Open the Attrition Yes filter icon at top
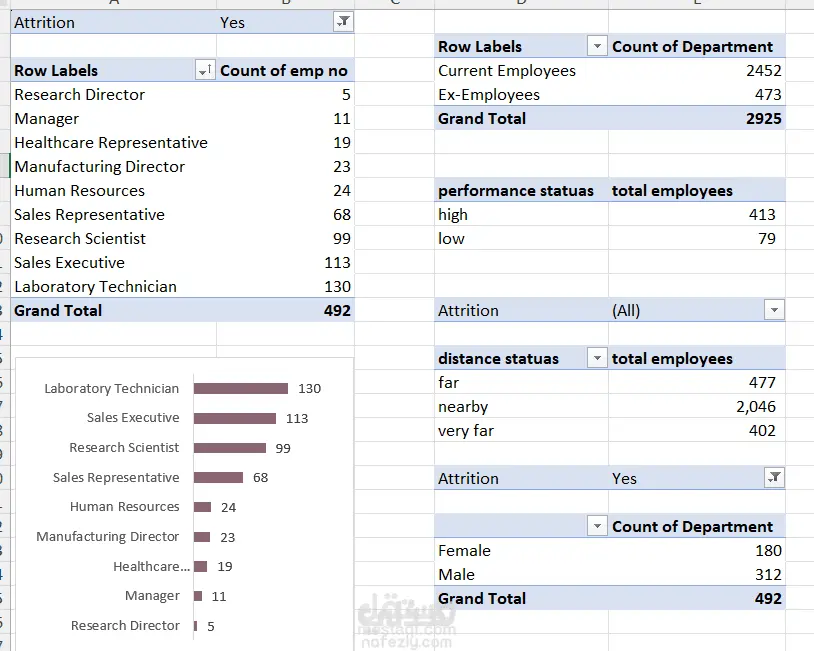814x651 pixels. click(343, 22)
